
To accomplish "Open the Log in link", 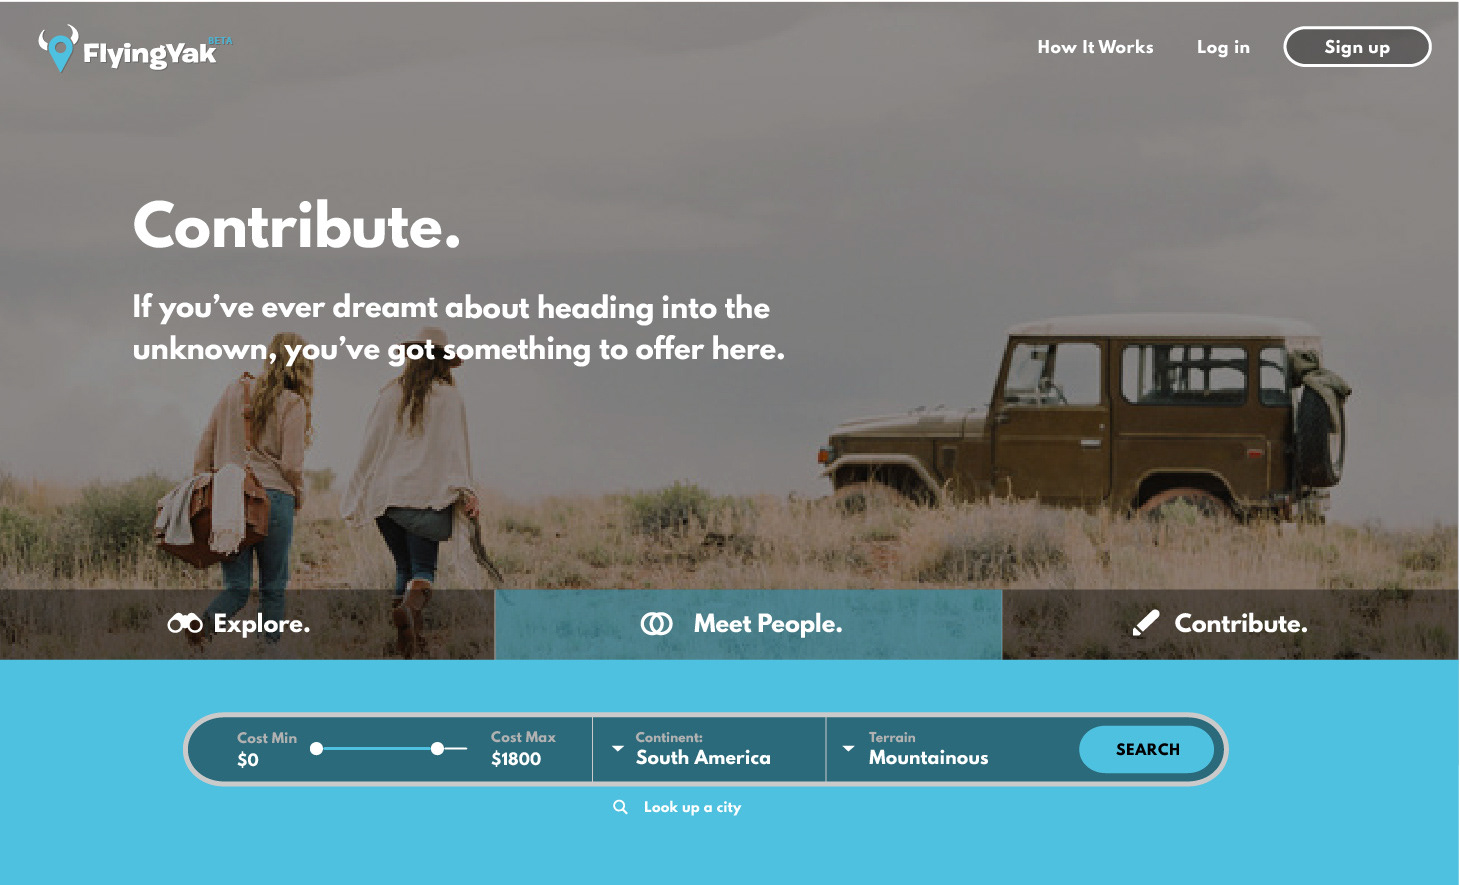I will click(1223, 47).
